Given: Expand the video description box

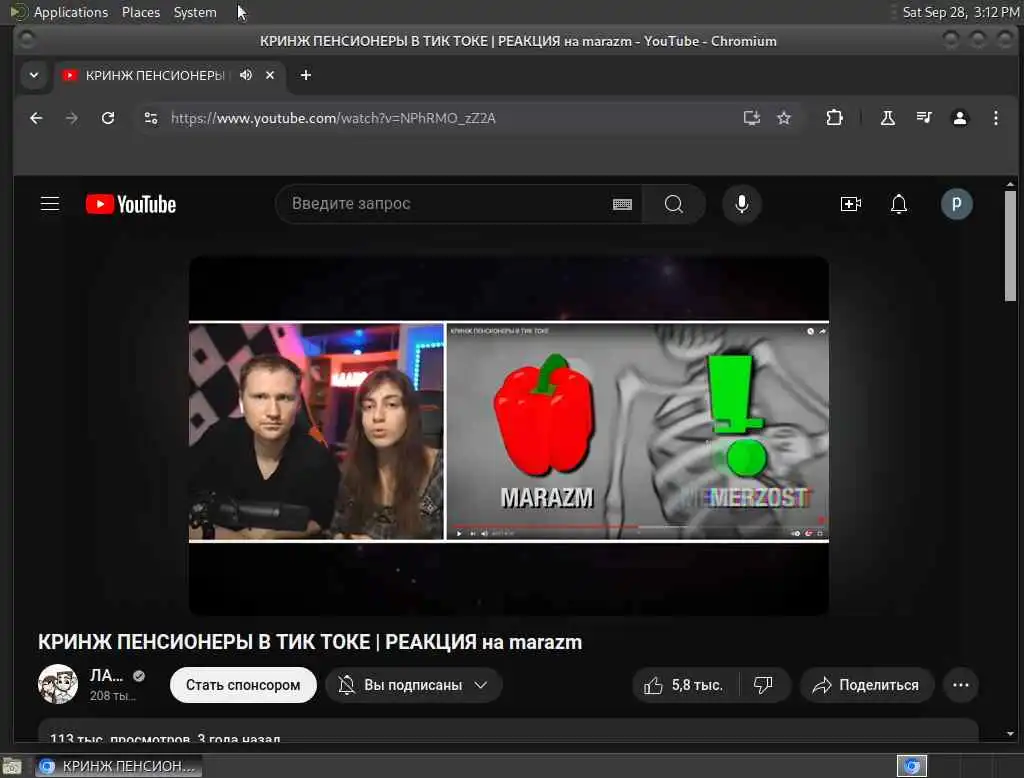Looking at the screenshot, I should click(508, 731).
